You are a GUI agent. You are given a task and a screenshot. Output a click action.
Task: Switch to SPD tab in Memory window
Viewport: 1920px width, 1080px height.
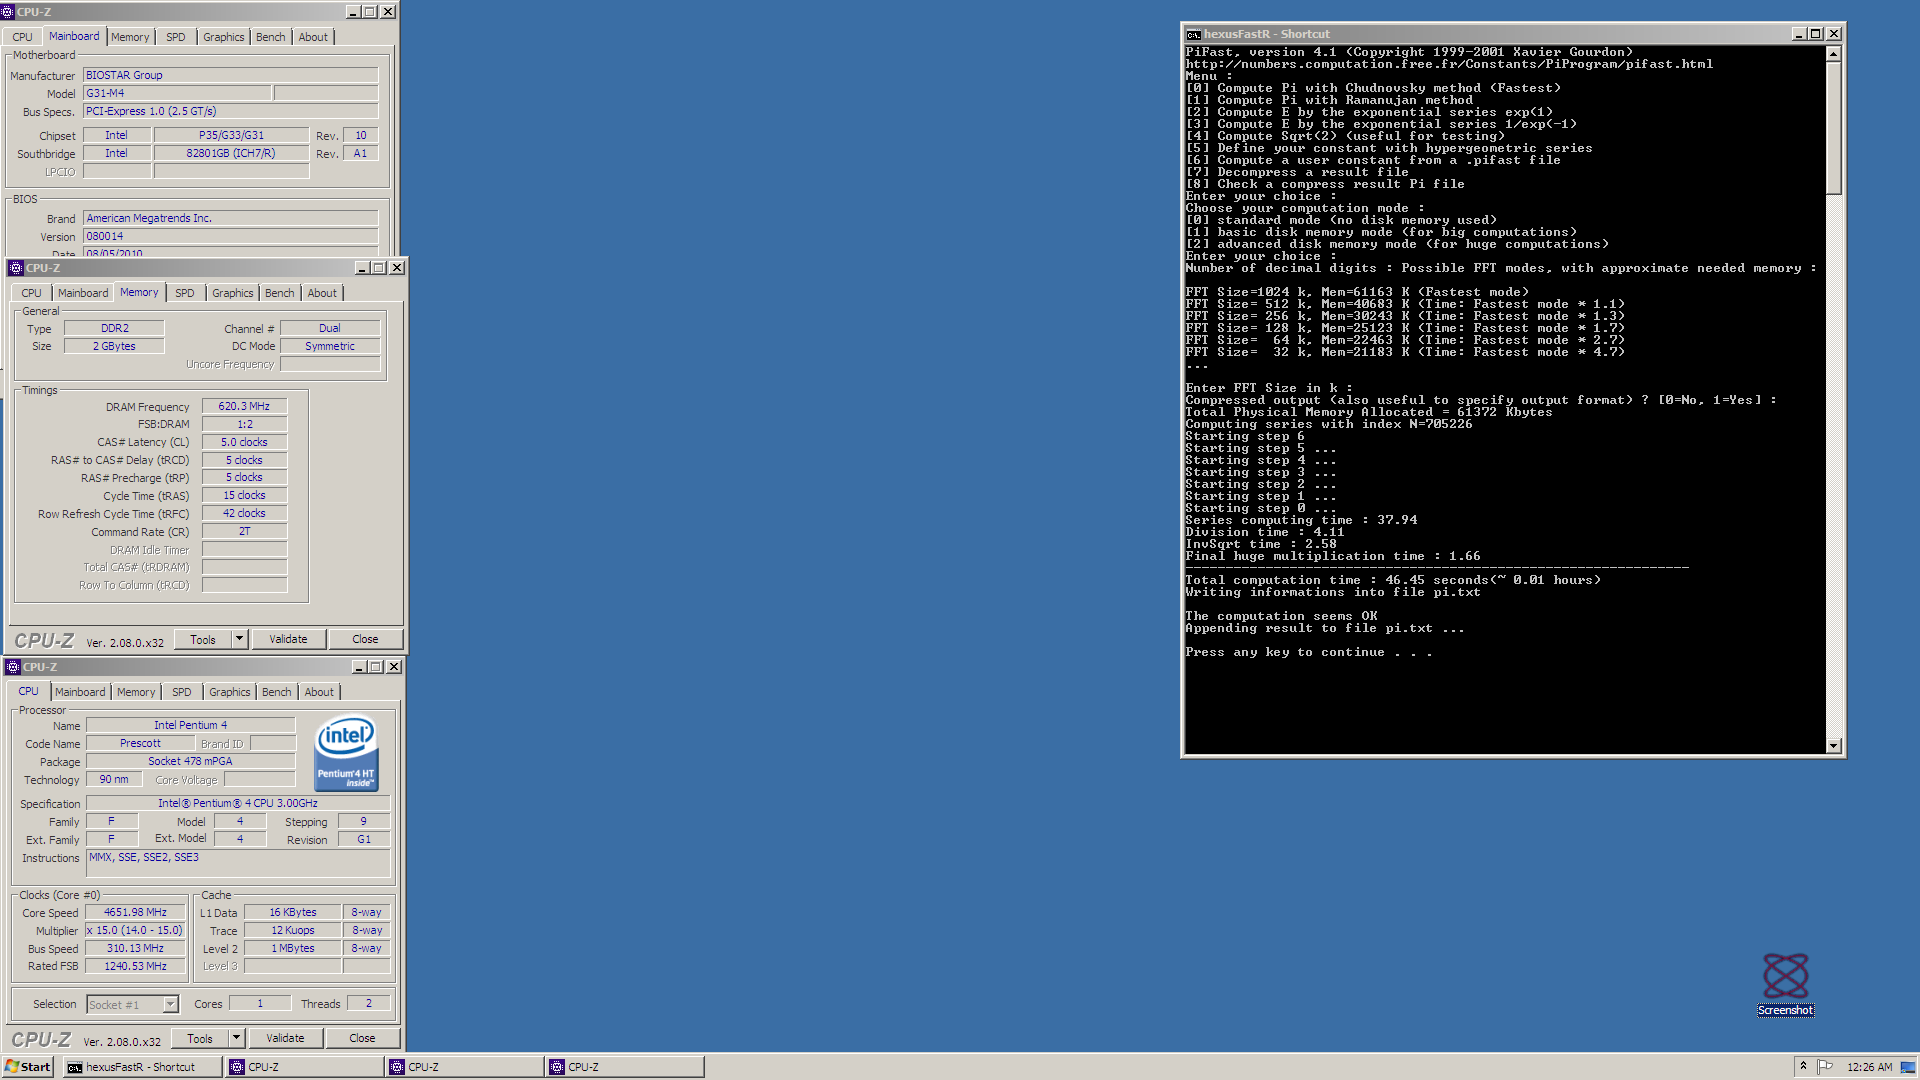[185, 293]
